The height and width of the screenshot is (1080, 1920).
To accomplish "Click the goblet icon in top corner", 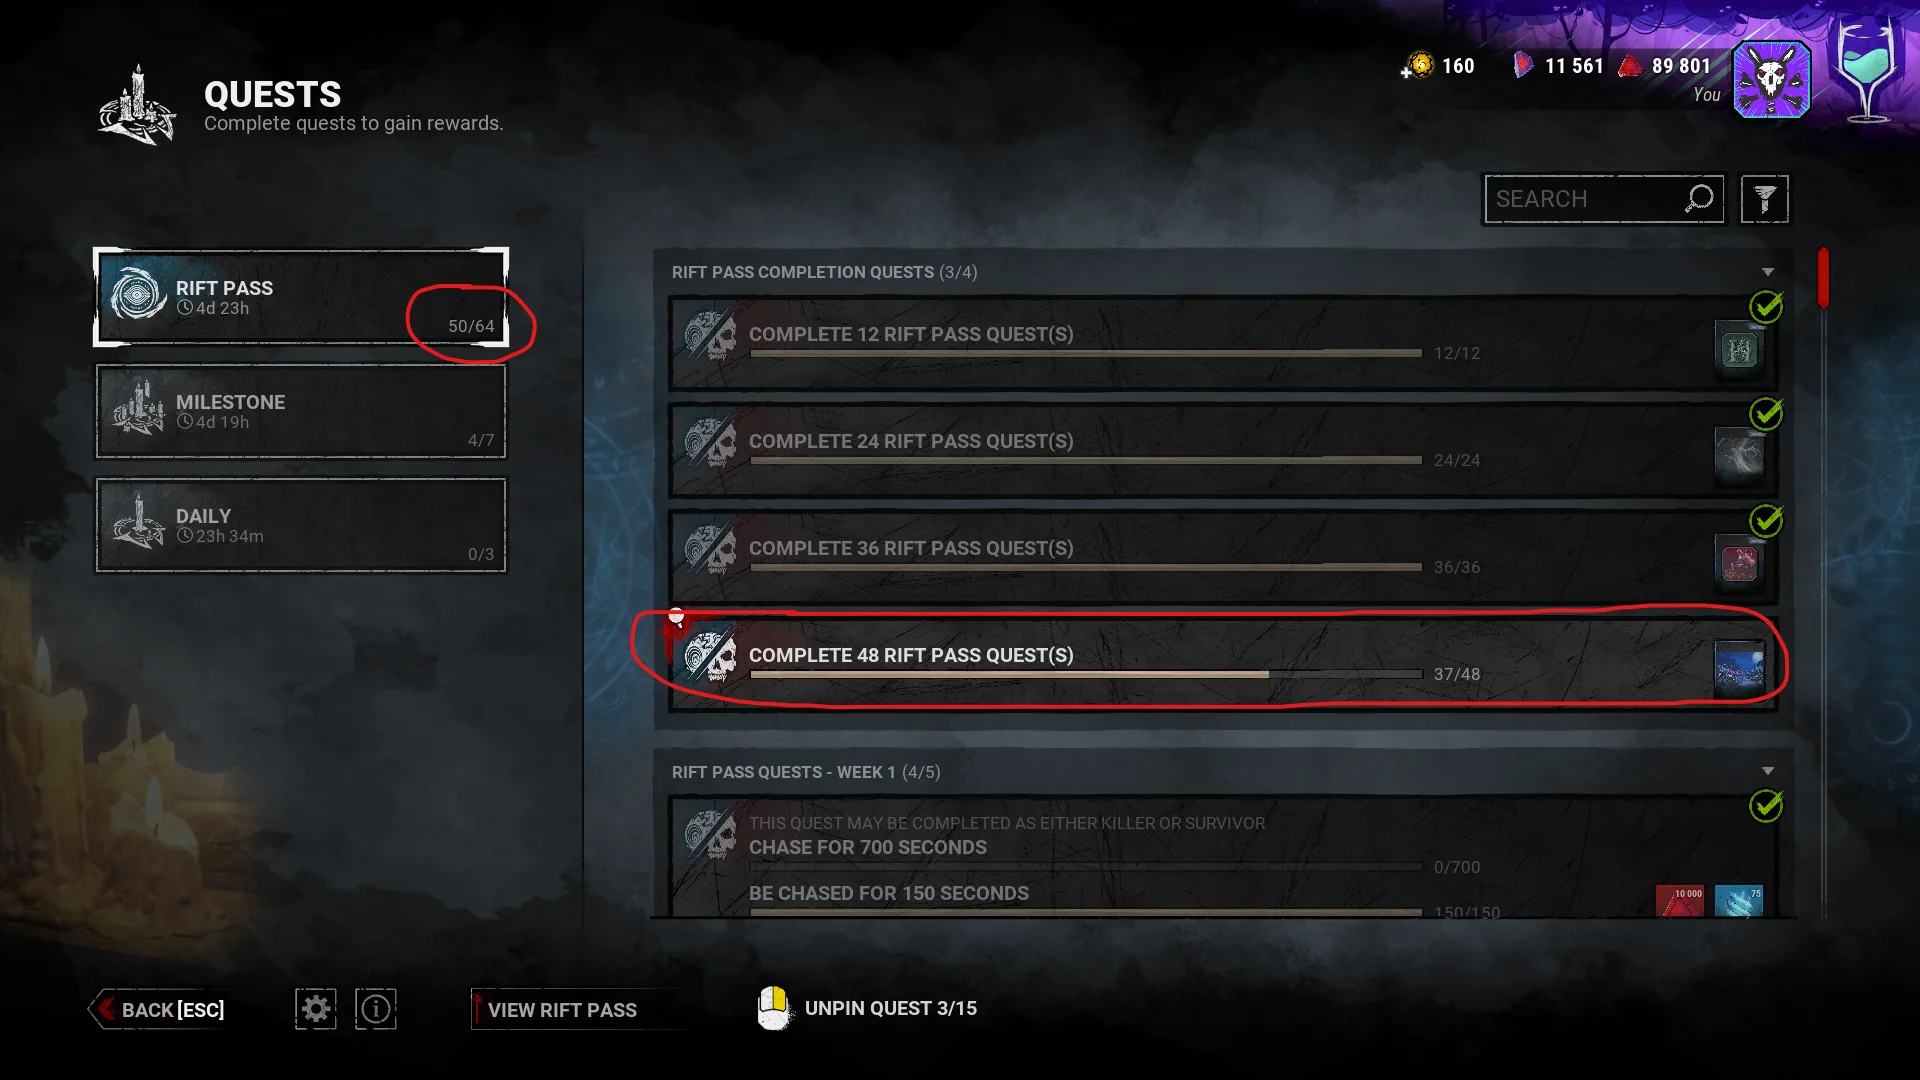I will 1867,70.
